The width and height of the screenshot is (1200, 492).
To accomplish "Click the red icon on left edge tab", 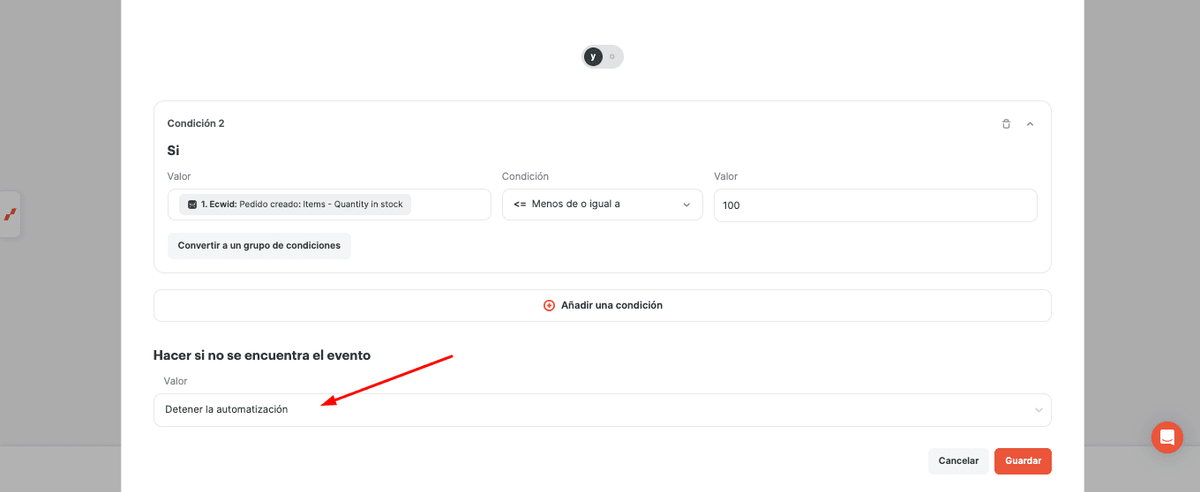I will 10,214.
